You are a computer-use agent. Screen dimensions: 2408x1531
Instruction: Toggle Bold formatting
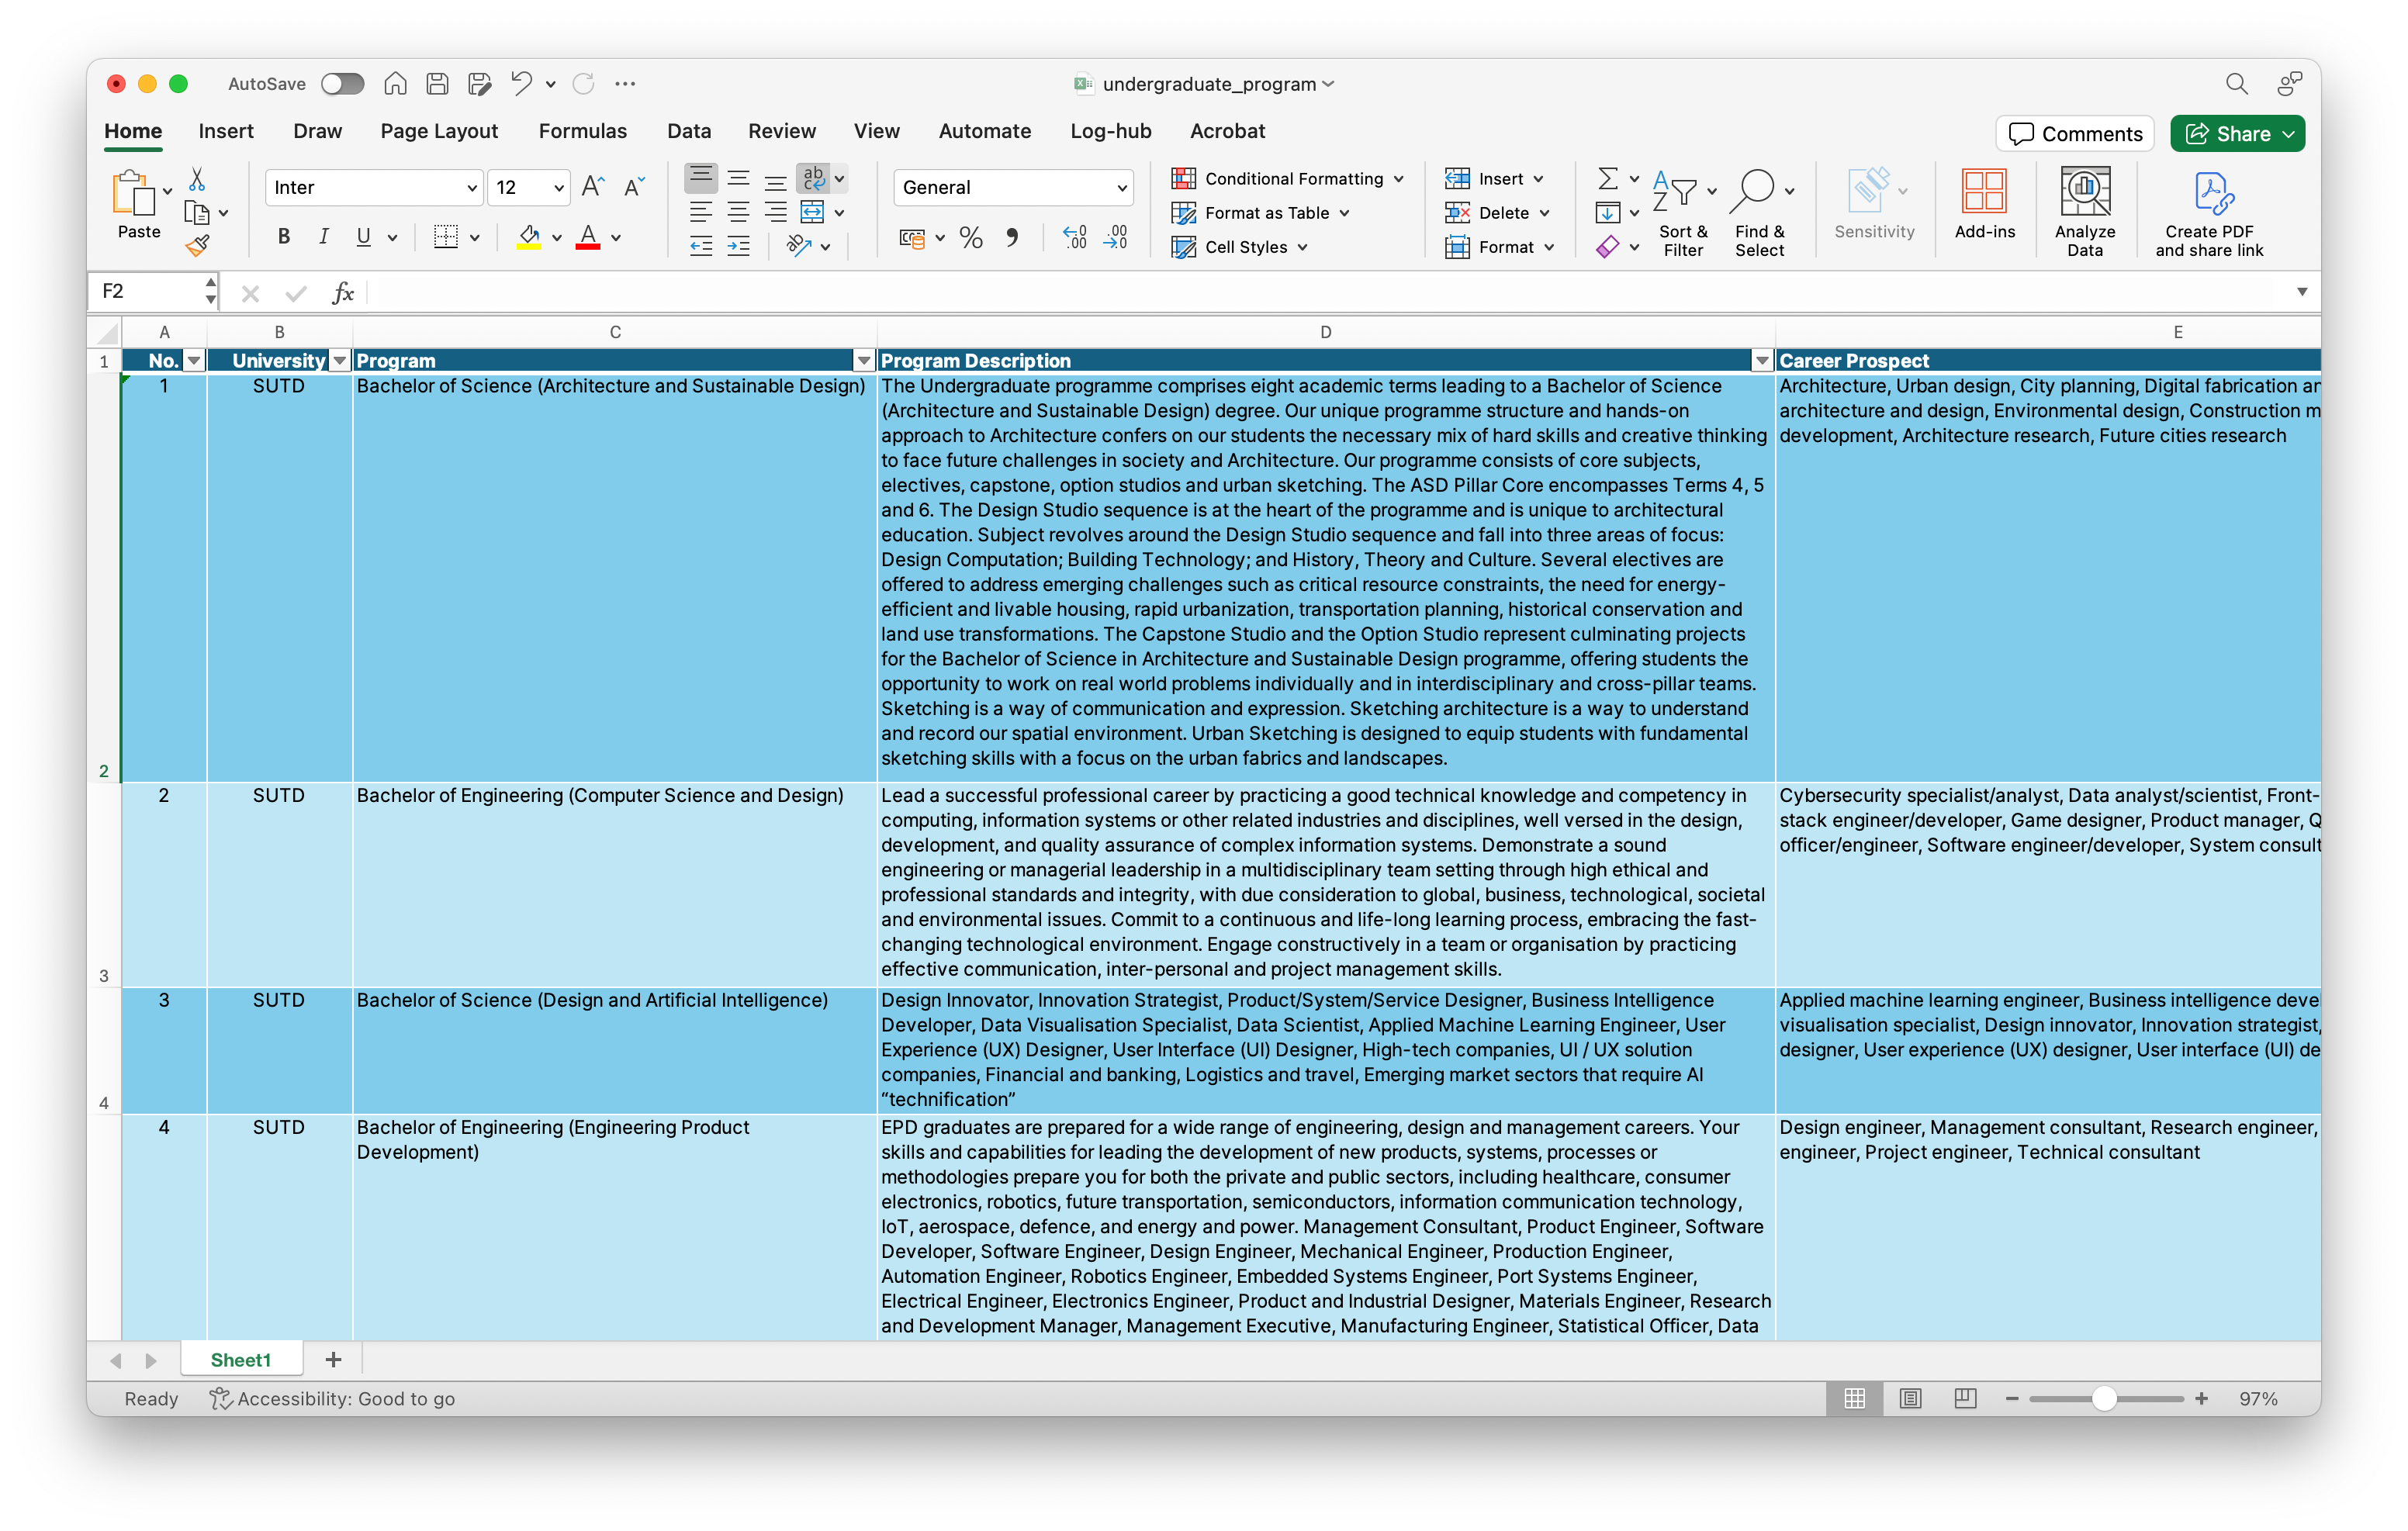click(284, 237)
